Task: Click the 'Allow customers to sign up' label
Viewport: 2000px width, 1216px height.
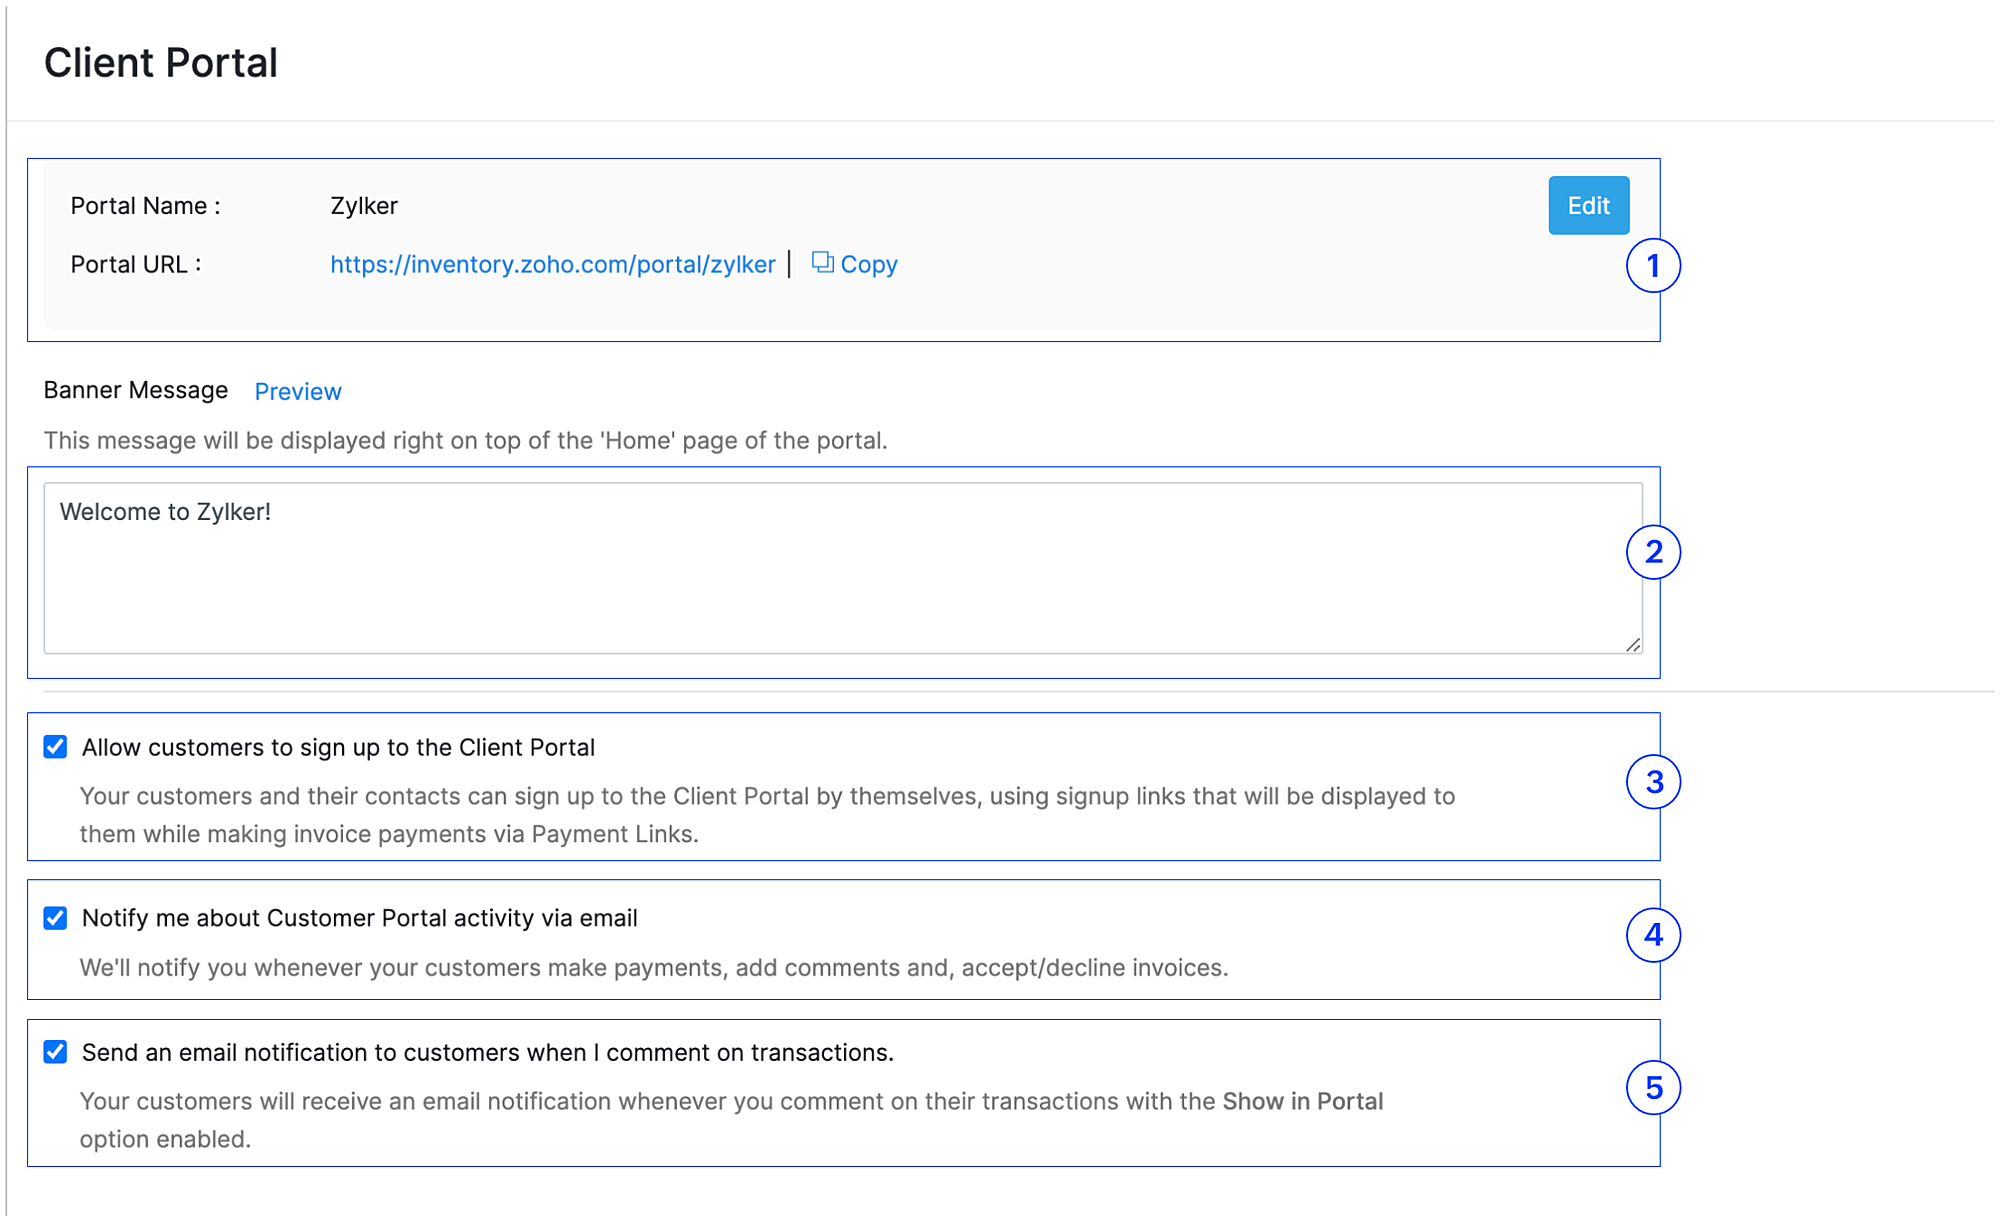Action: pos(338,748)
